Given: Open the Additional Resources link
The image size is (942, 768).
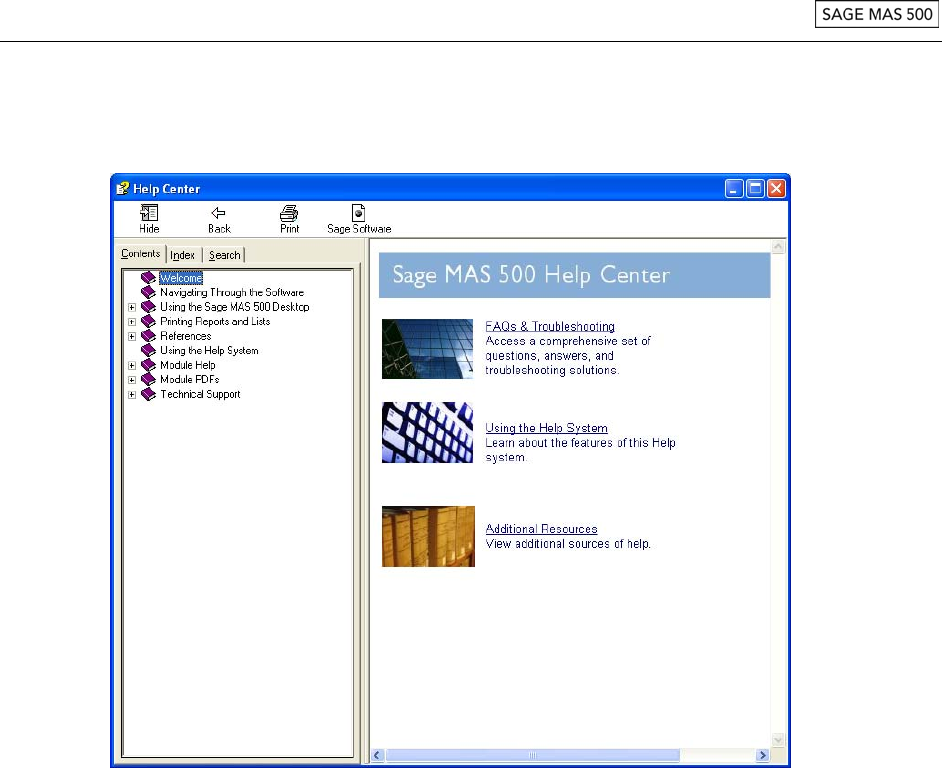Looking at the screenshot, I should click(x=541, y=529).
